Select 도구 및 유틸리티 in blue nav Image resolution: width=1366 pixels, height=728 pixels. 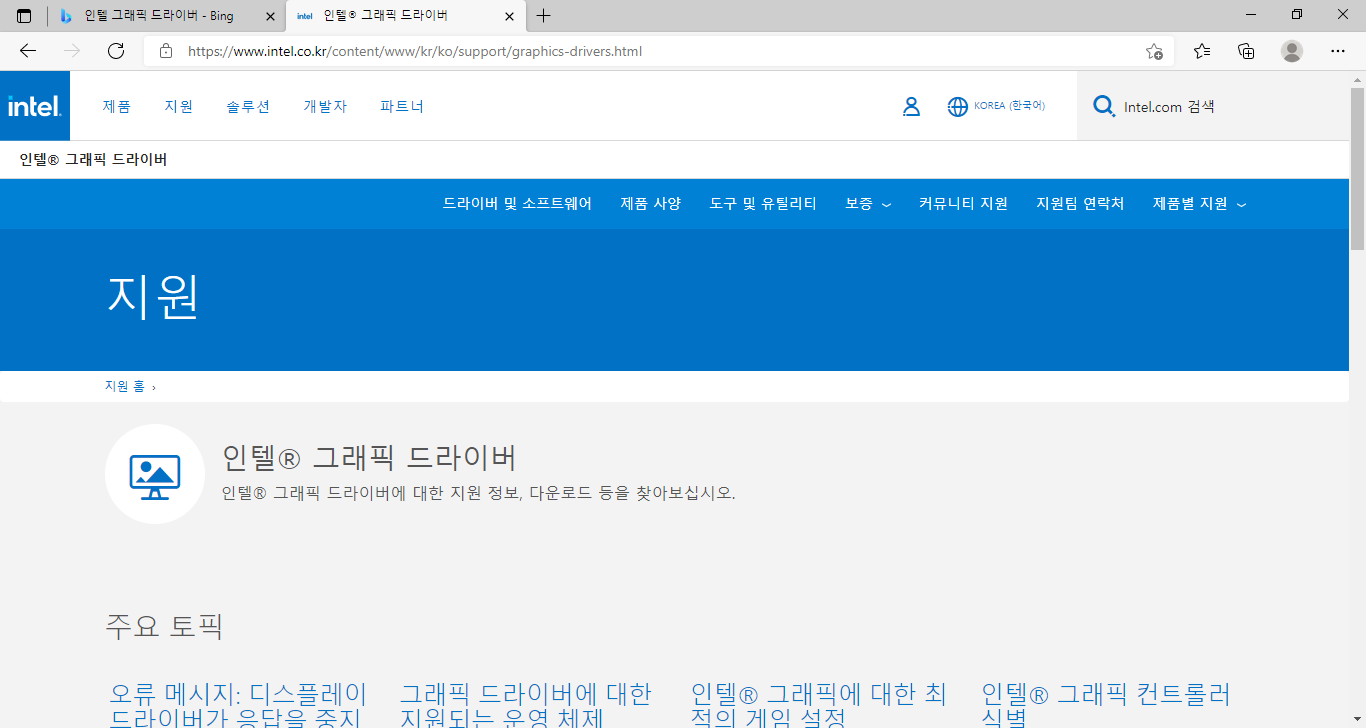tap(763, 203)
